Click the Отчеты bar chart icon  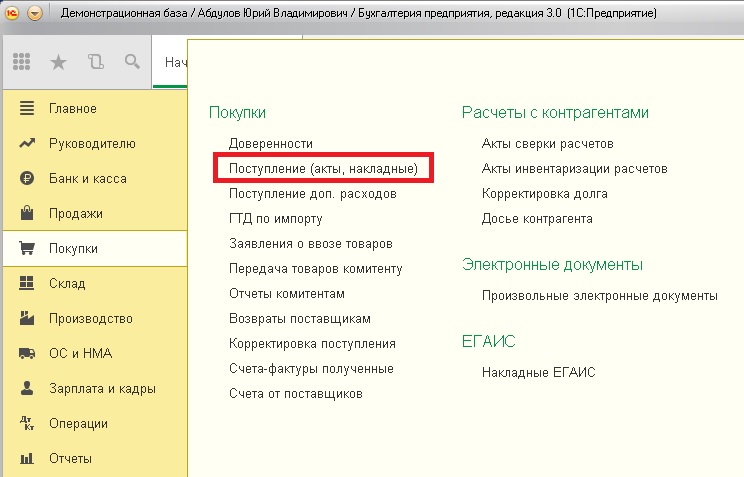[27, 458]
